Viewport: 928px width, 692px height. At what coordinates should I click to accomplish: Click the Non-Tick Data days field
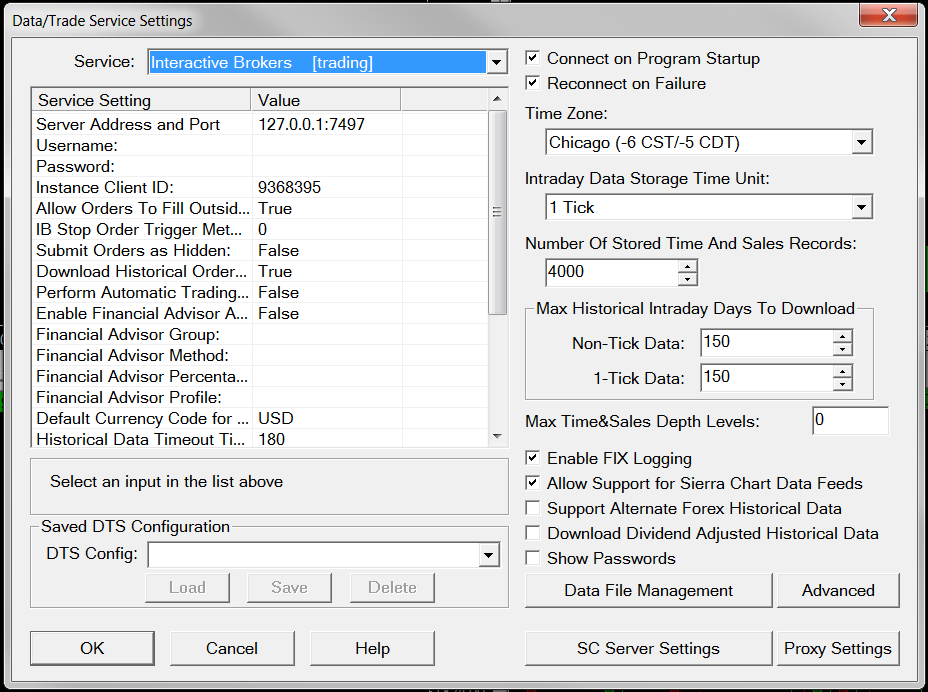pyautogui.click(x=767, y=343)
